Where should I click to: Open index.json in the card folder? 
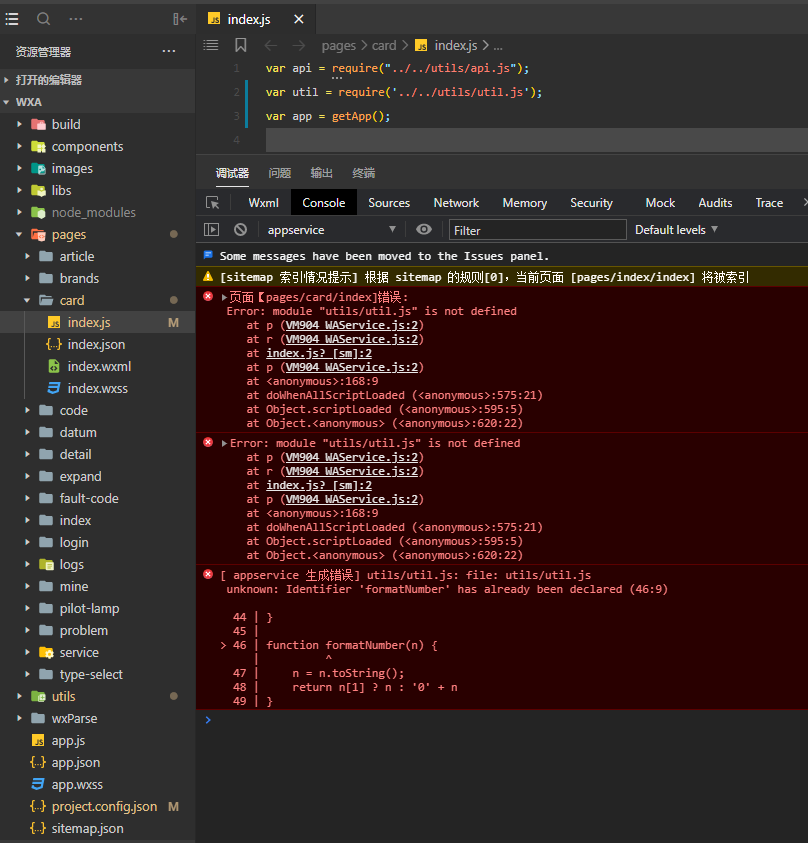point(97,344)
